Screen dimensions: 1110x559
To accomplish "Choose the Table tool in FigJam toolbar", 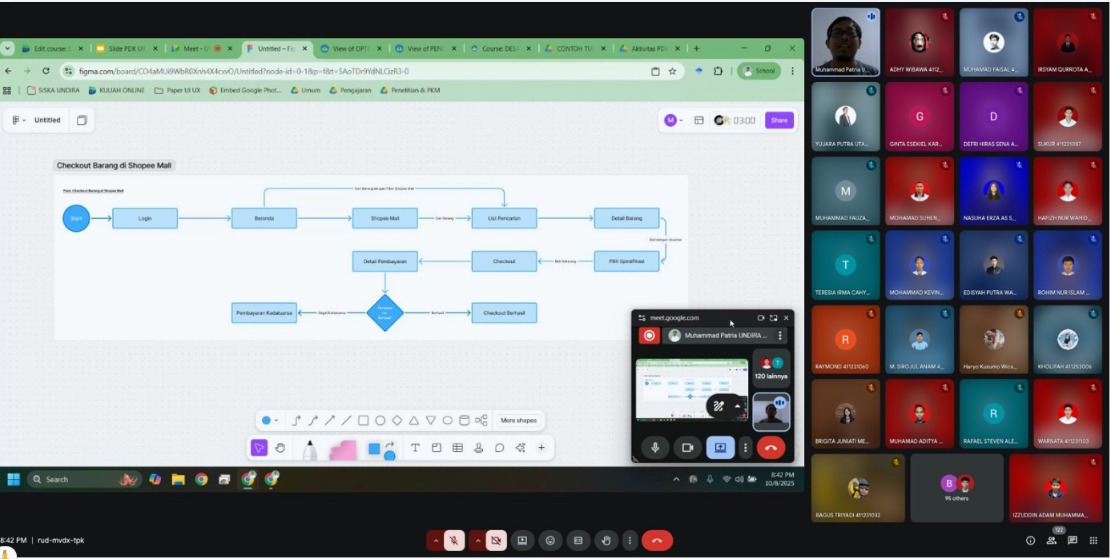I will click(457, 448).
